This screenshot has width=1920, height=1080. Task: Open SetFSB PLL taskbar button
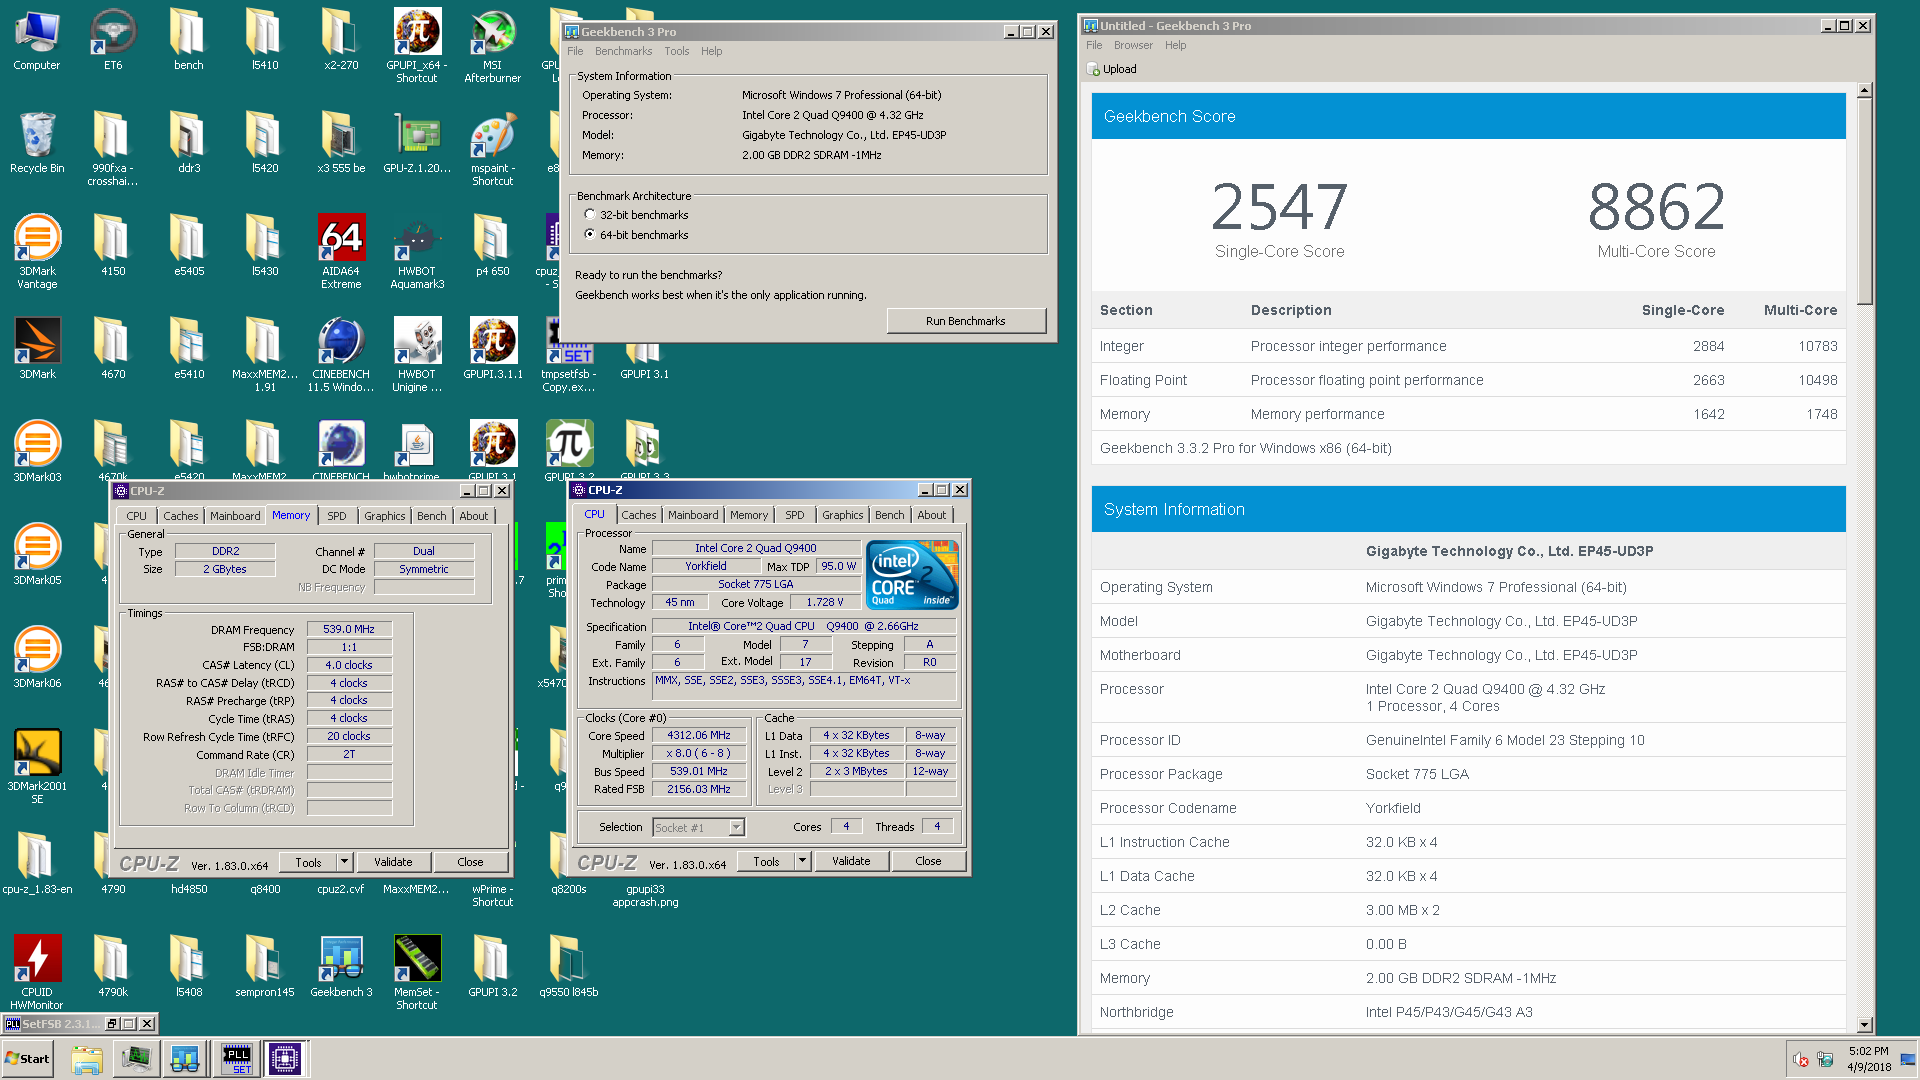237,1058
